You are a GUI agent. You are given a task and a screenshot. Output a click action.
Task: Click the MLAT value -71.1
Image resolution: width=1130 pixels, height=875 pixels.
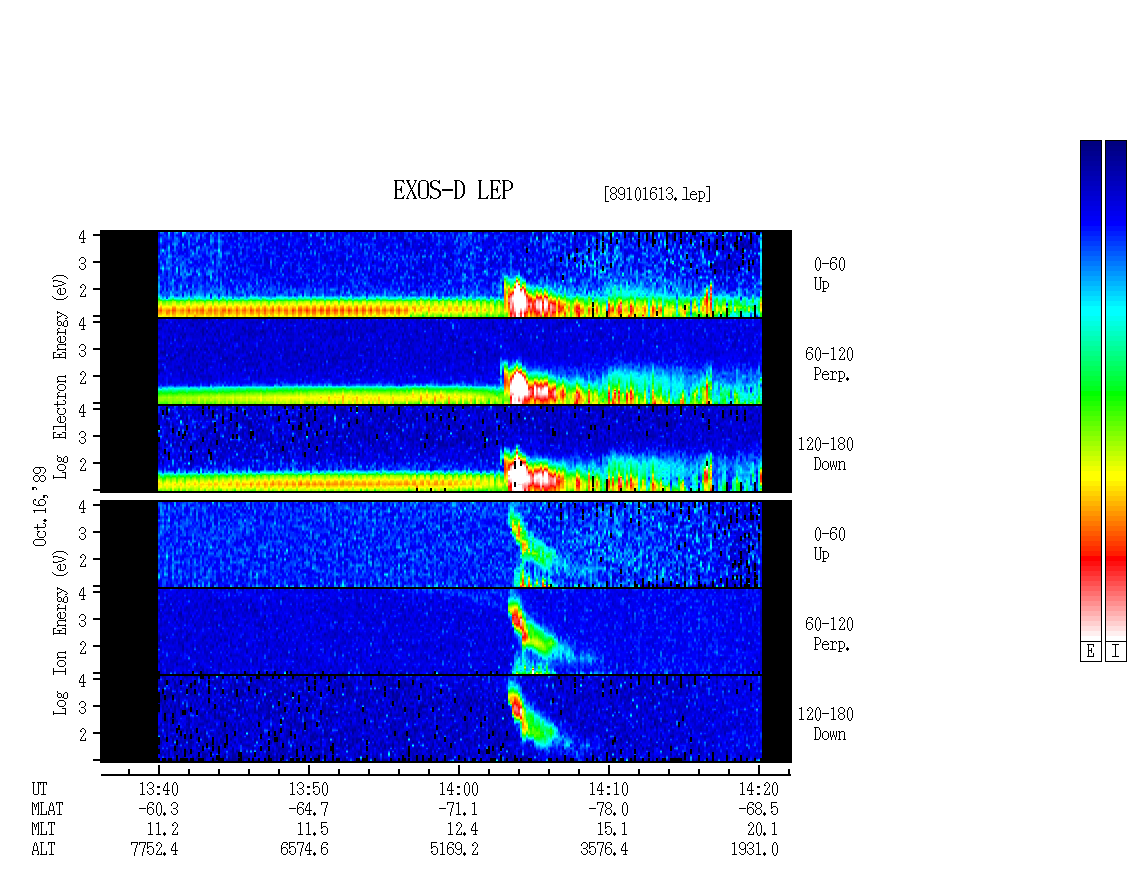pyautogui.click(x=458, y=809)
